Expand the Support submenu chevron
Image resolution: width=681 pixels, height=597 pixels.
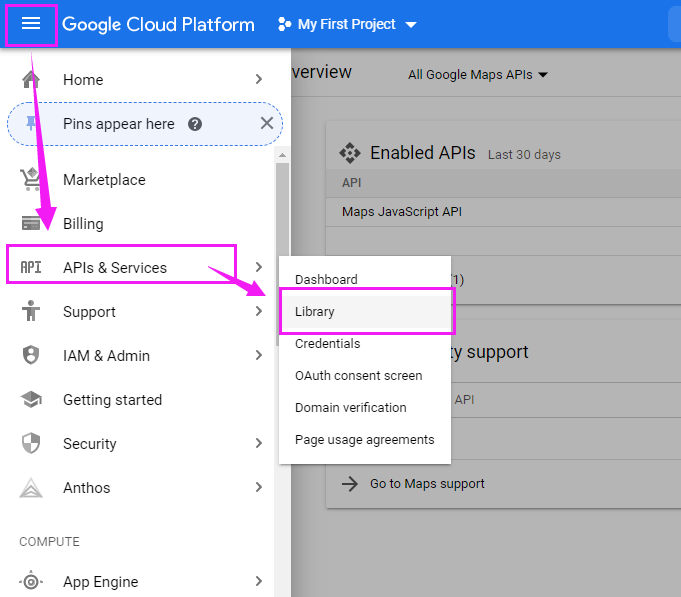(x=259, y=311)
